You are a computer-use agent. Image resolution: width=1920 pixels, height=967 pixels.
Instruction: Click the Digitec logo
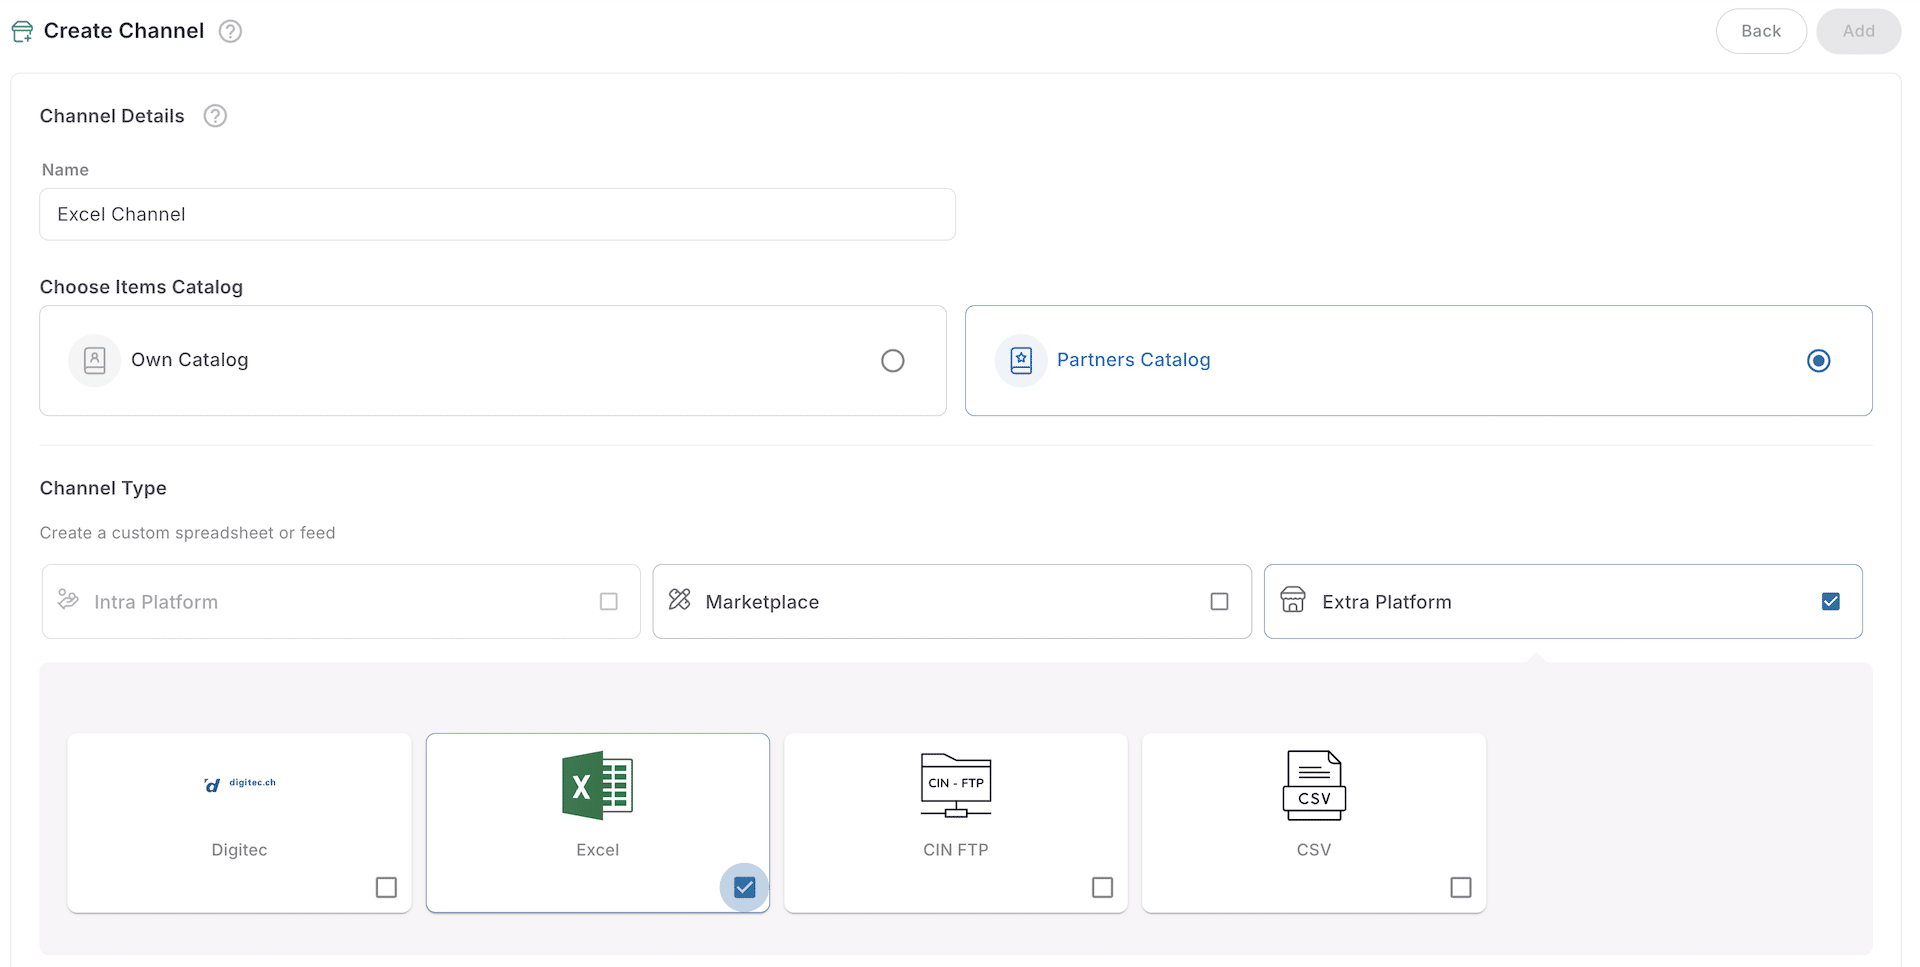(x=240, y=784)
